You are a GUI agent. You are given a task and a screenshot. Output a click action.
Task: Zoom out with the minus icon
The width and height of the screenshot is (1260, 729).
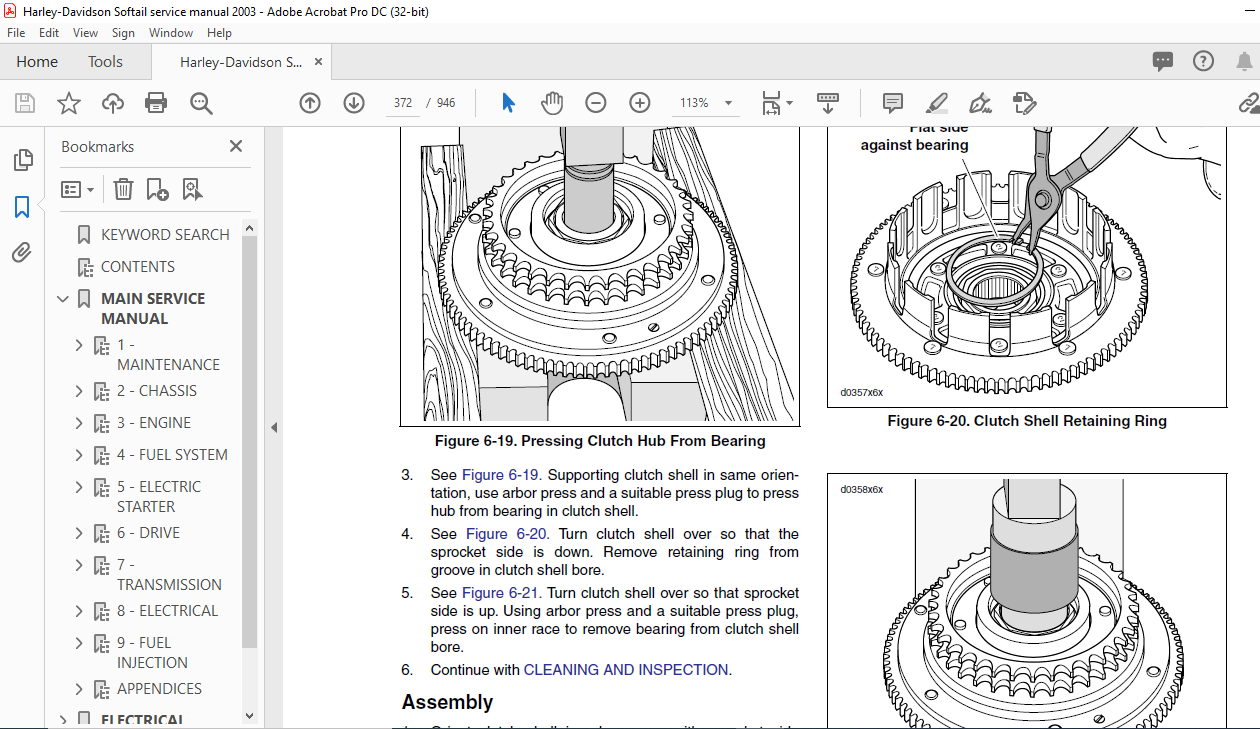(596, 103)
